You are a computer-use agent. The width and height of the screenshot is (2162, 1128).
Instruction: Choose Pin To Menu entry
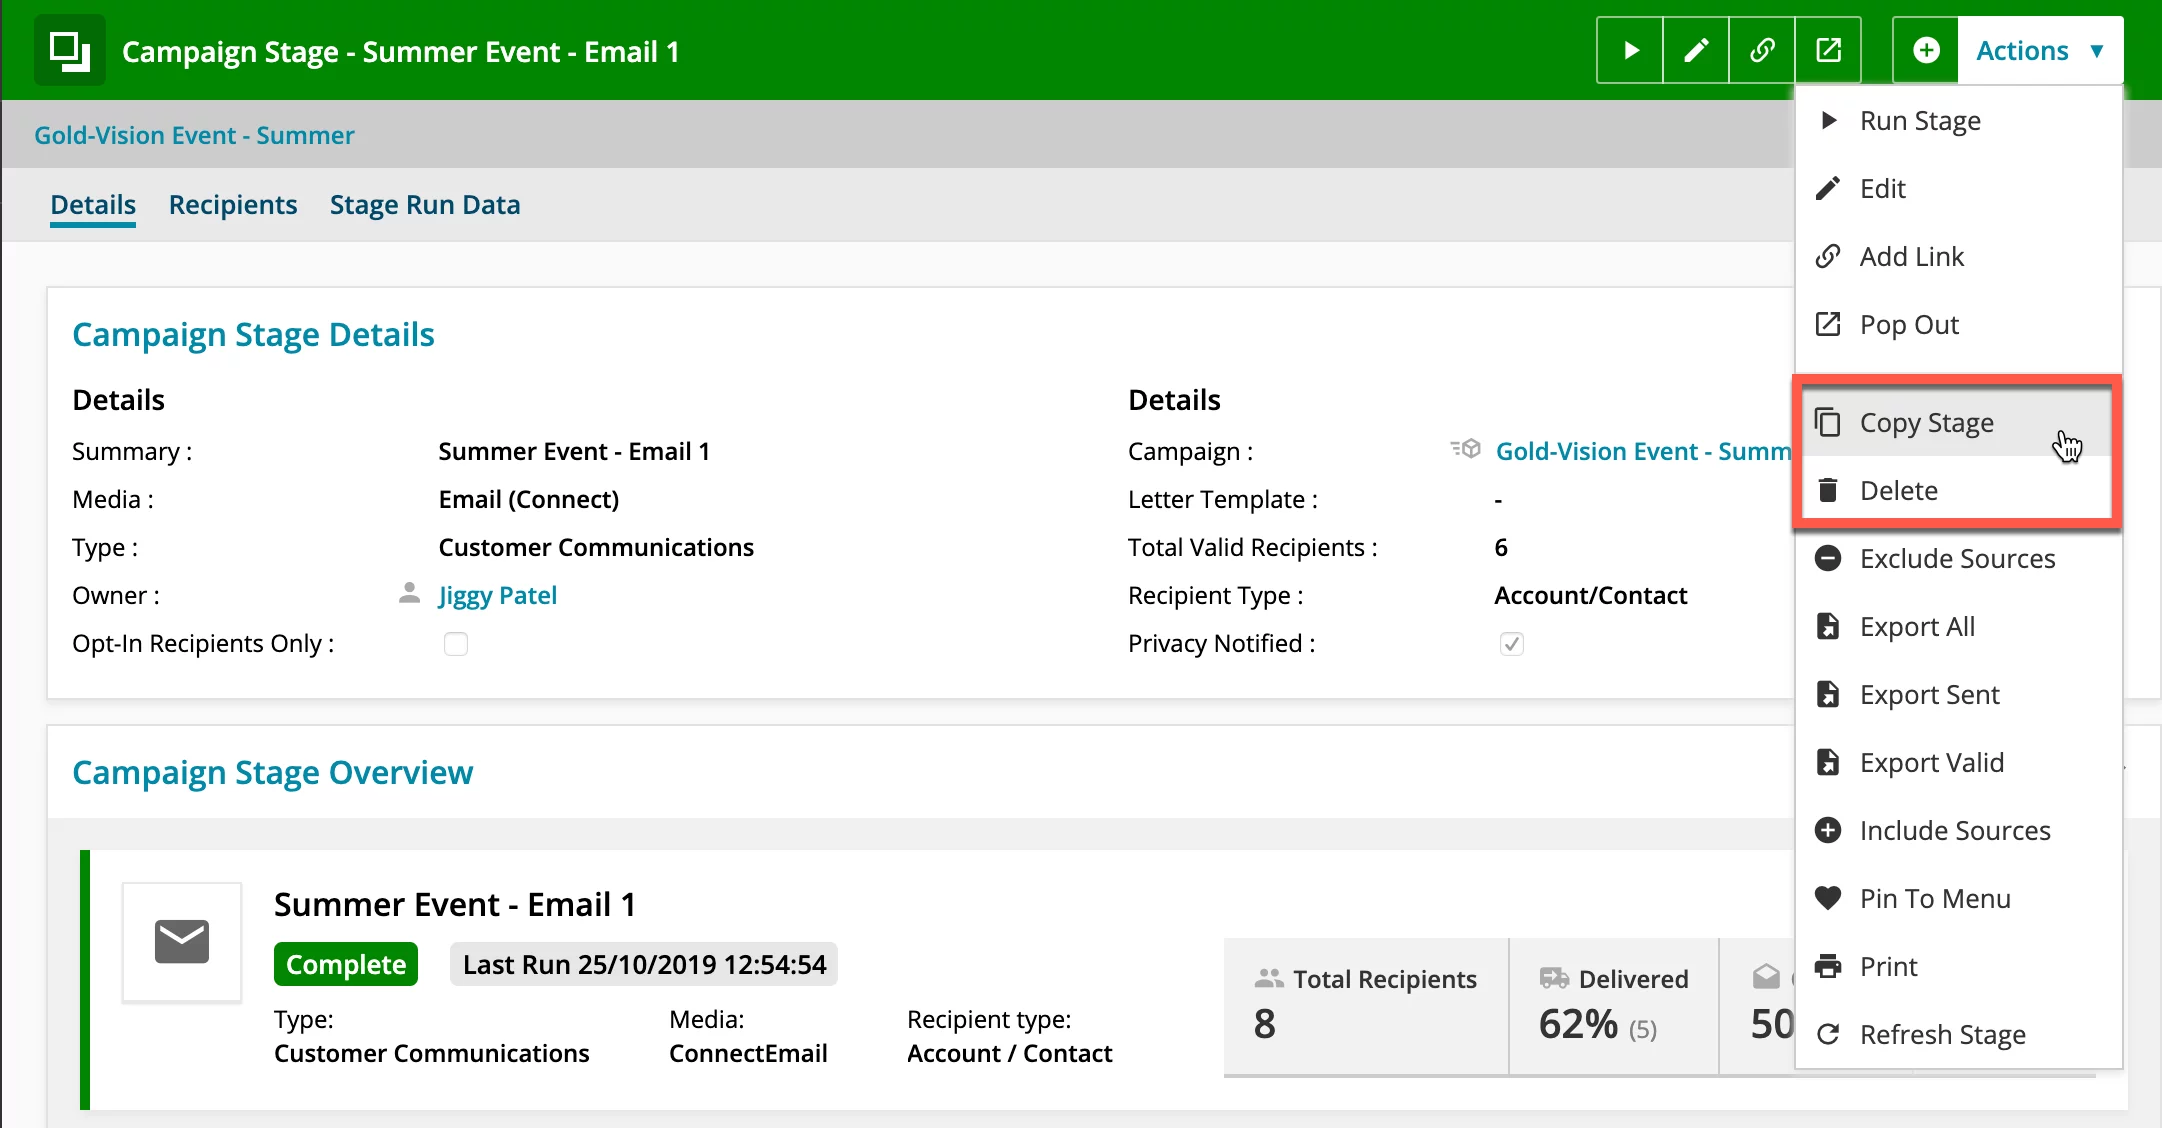[1958, 899]
